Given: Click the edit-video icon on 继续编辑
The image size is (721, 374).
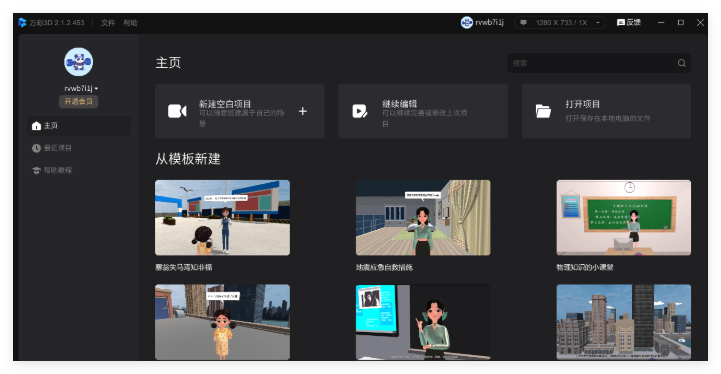Looking at the screenshot, I should coord(360,111).
